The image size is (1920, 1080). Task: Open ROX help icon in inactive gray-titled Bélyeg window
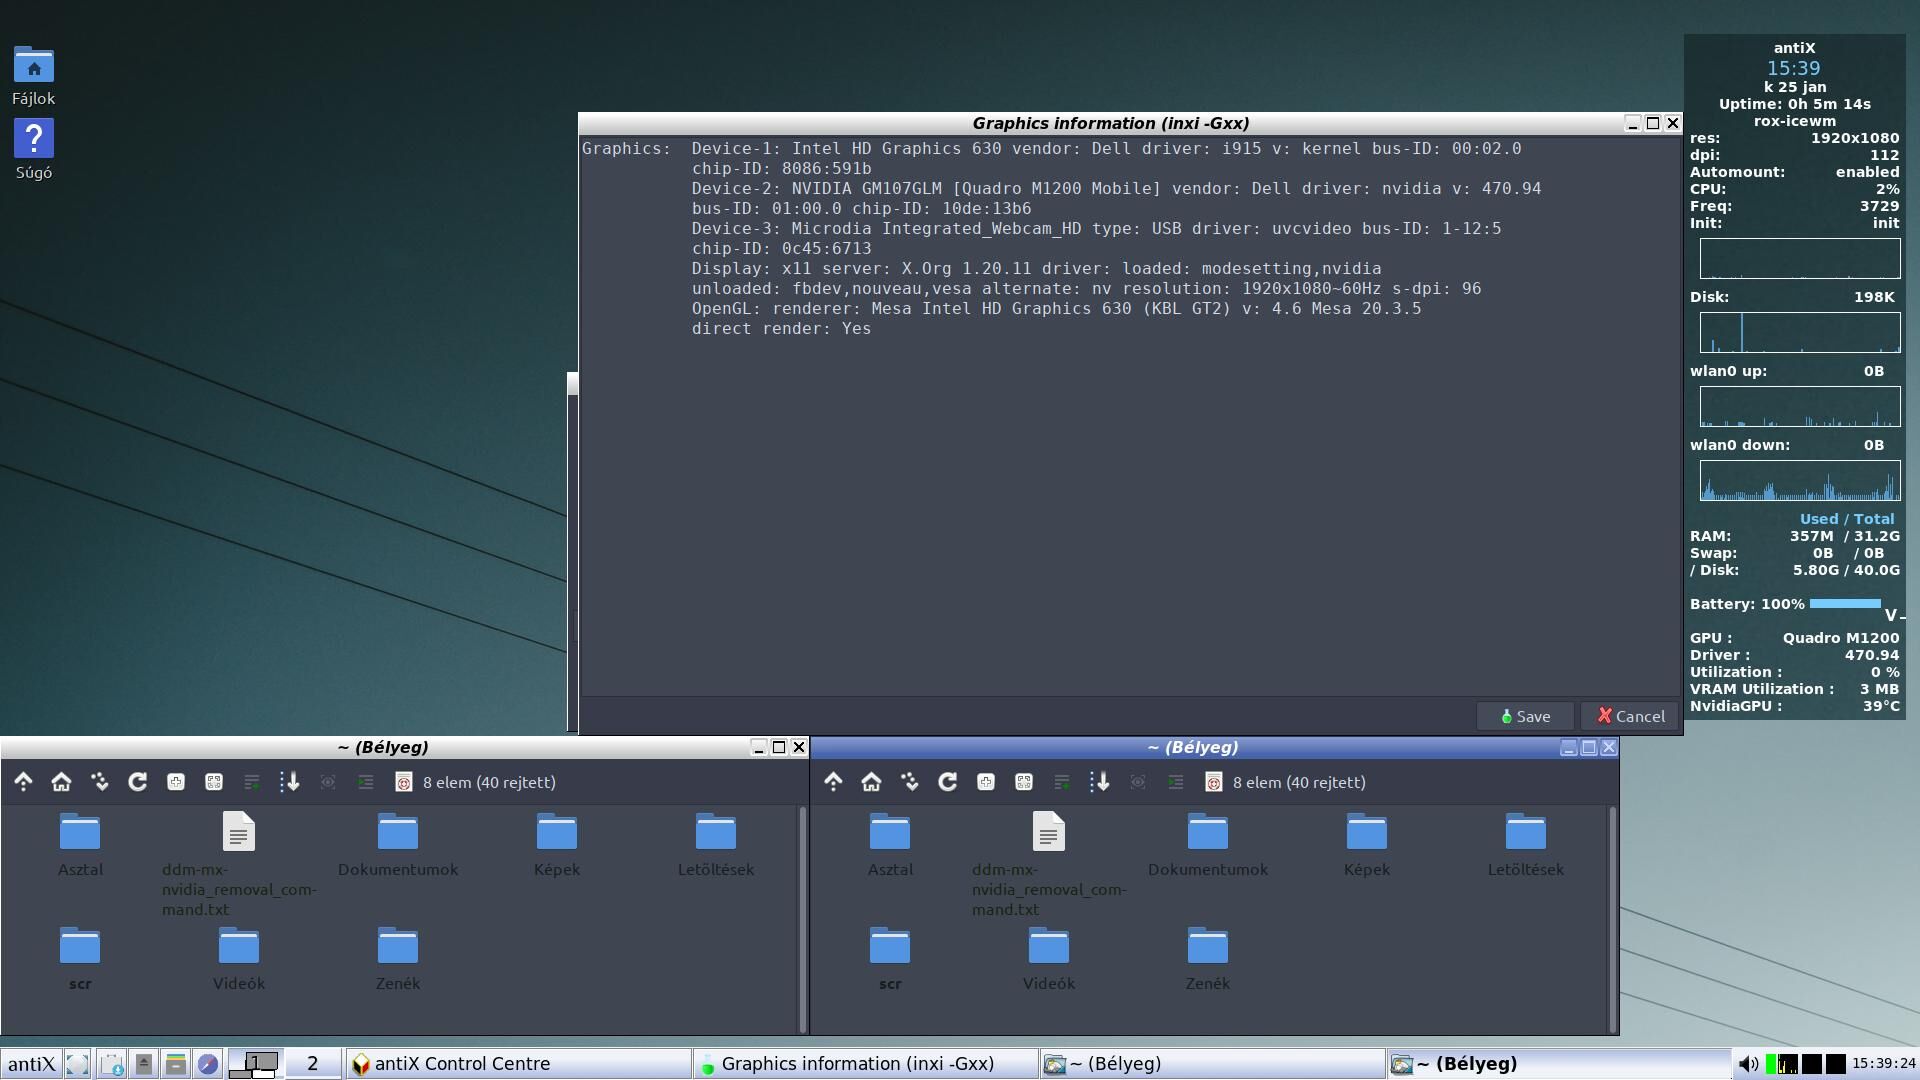[x=403, y=782]
